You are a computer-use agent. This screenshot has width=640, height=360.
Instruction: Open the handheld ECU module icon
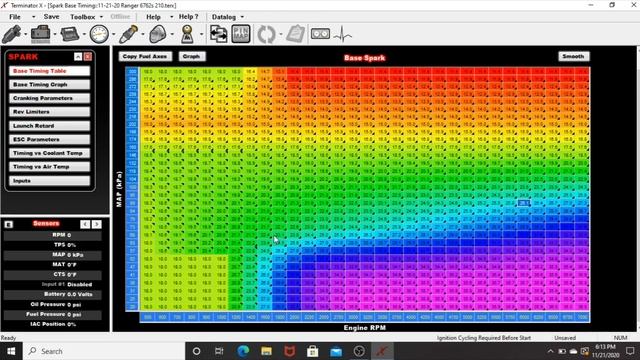click(70, 34)
